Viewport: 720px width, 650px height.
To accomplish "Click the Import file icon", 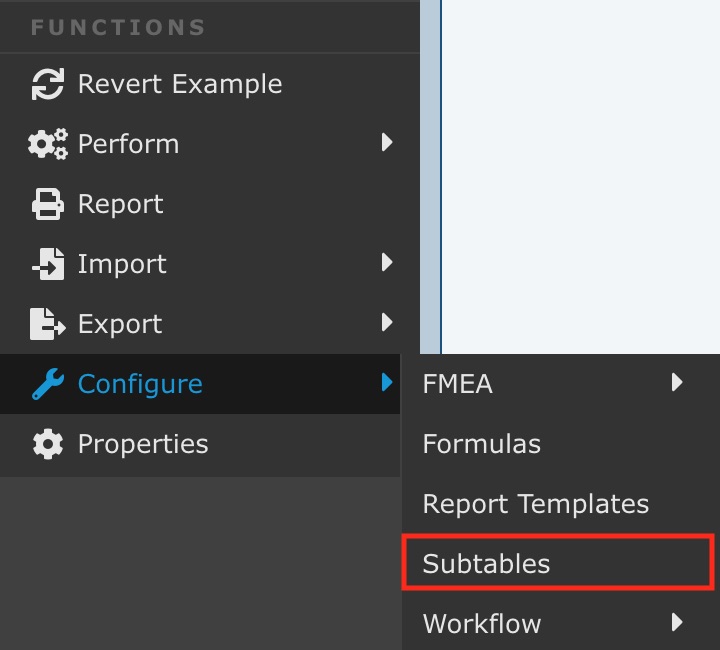I will (47, 264).
